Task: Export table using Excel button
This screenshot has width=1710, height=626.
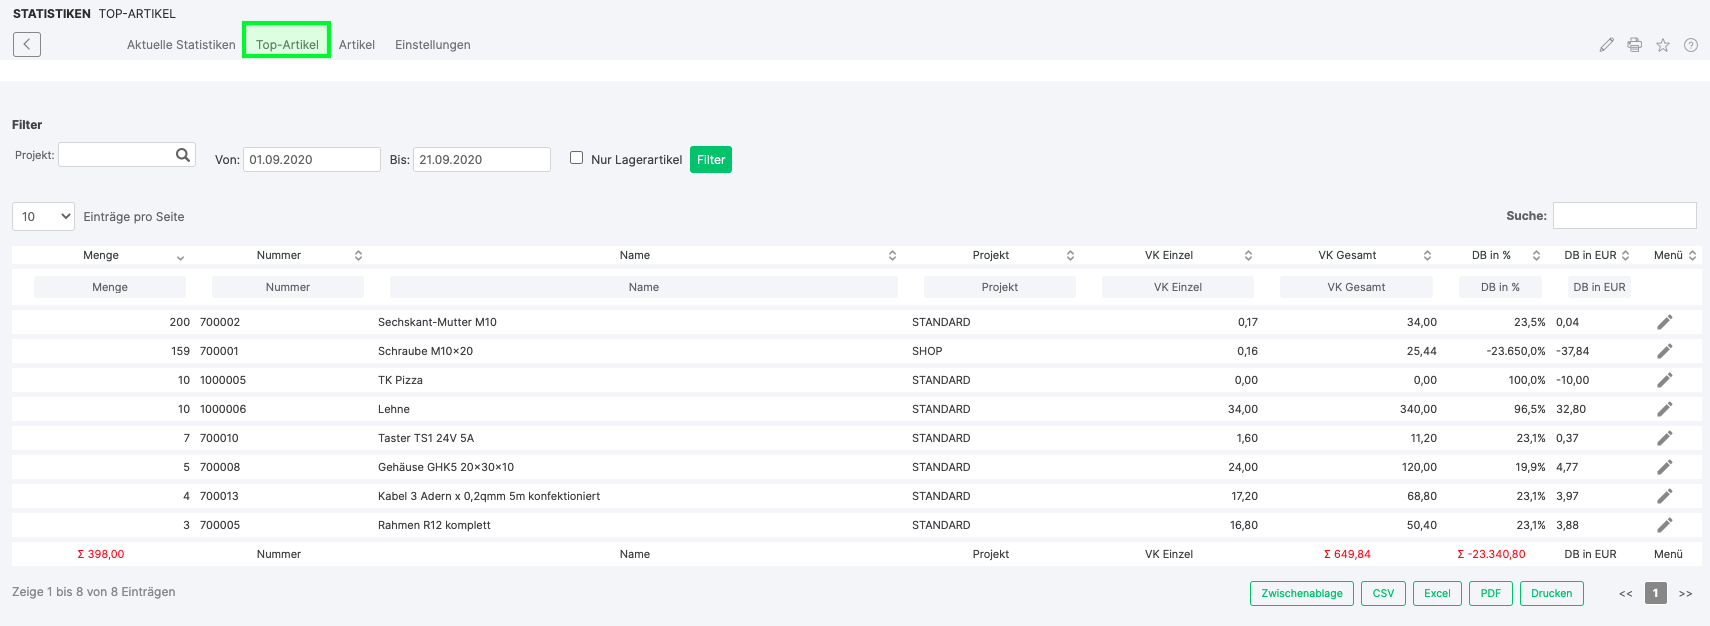Action: click(1436, 593)
